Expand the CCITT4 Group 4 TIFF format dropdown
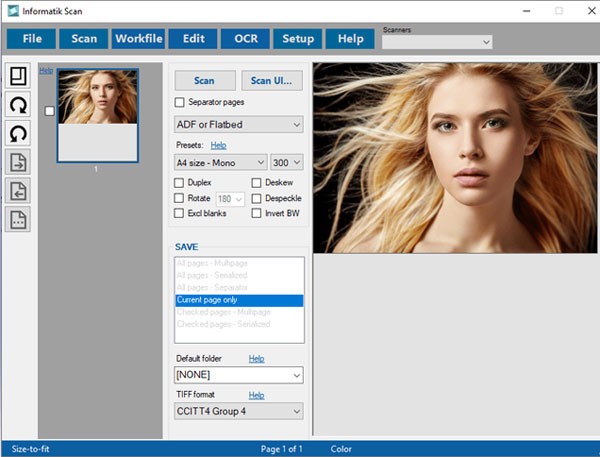The width and height of the screenshot is (600, 457). point(238,411)
